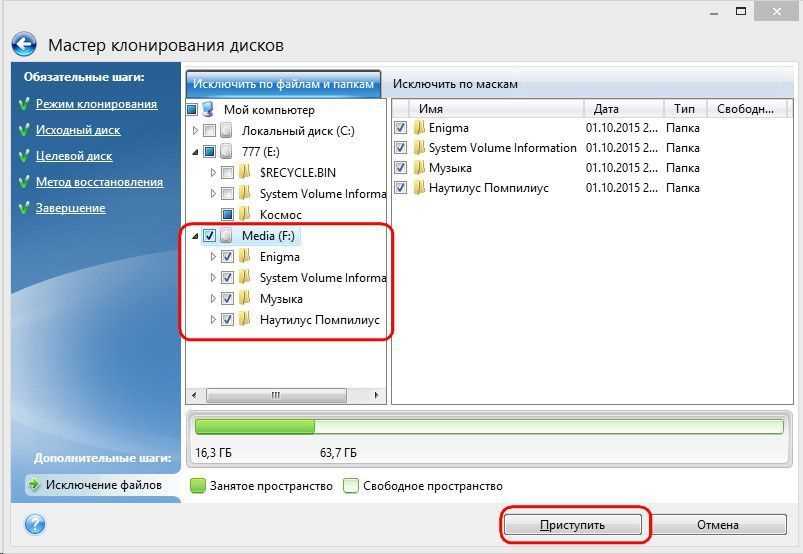Screen dimensions: 803x554
Task: Toggle $RECYCLE.BIN checkbox
Action: [x=227, y=173]
